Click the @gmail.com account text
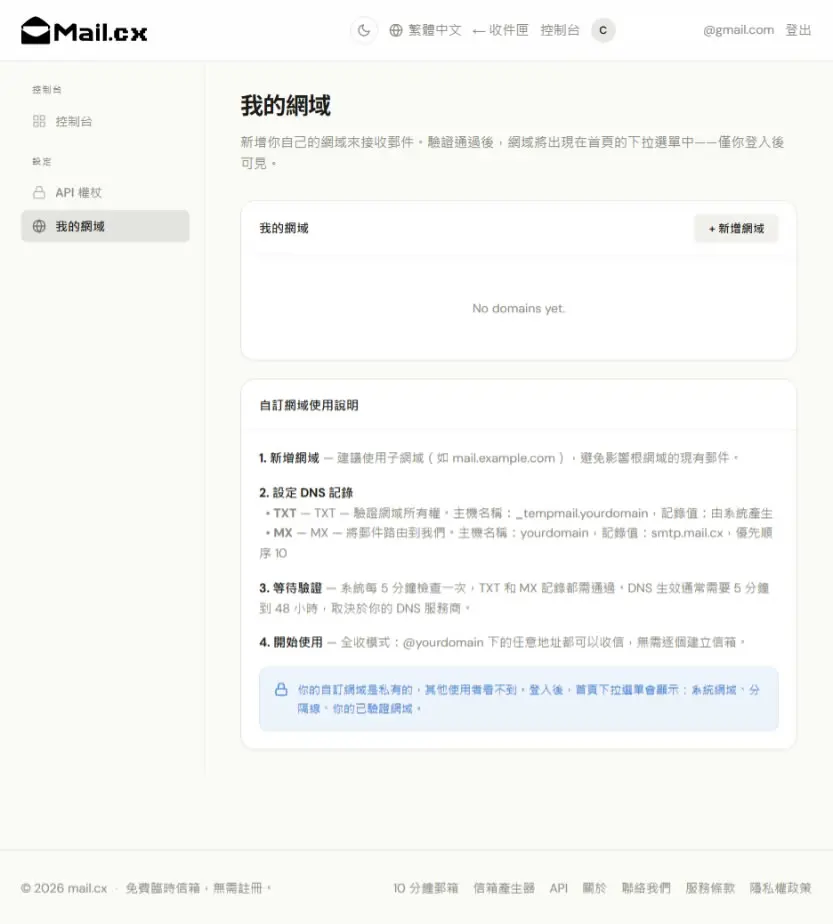833x924 pixels. tap(738, 30)
